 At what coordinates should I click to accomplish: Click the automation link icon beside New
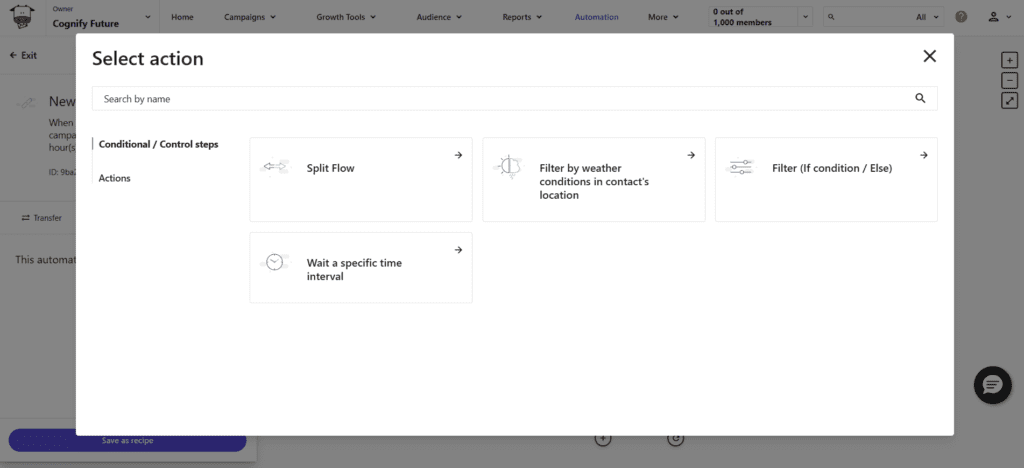tap(26, 102)
